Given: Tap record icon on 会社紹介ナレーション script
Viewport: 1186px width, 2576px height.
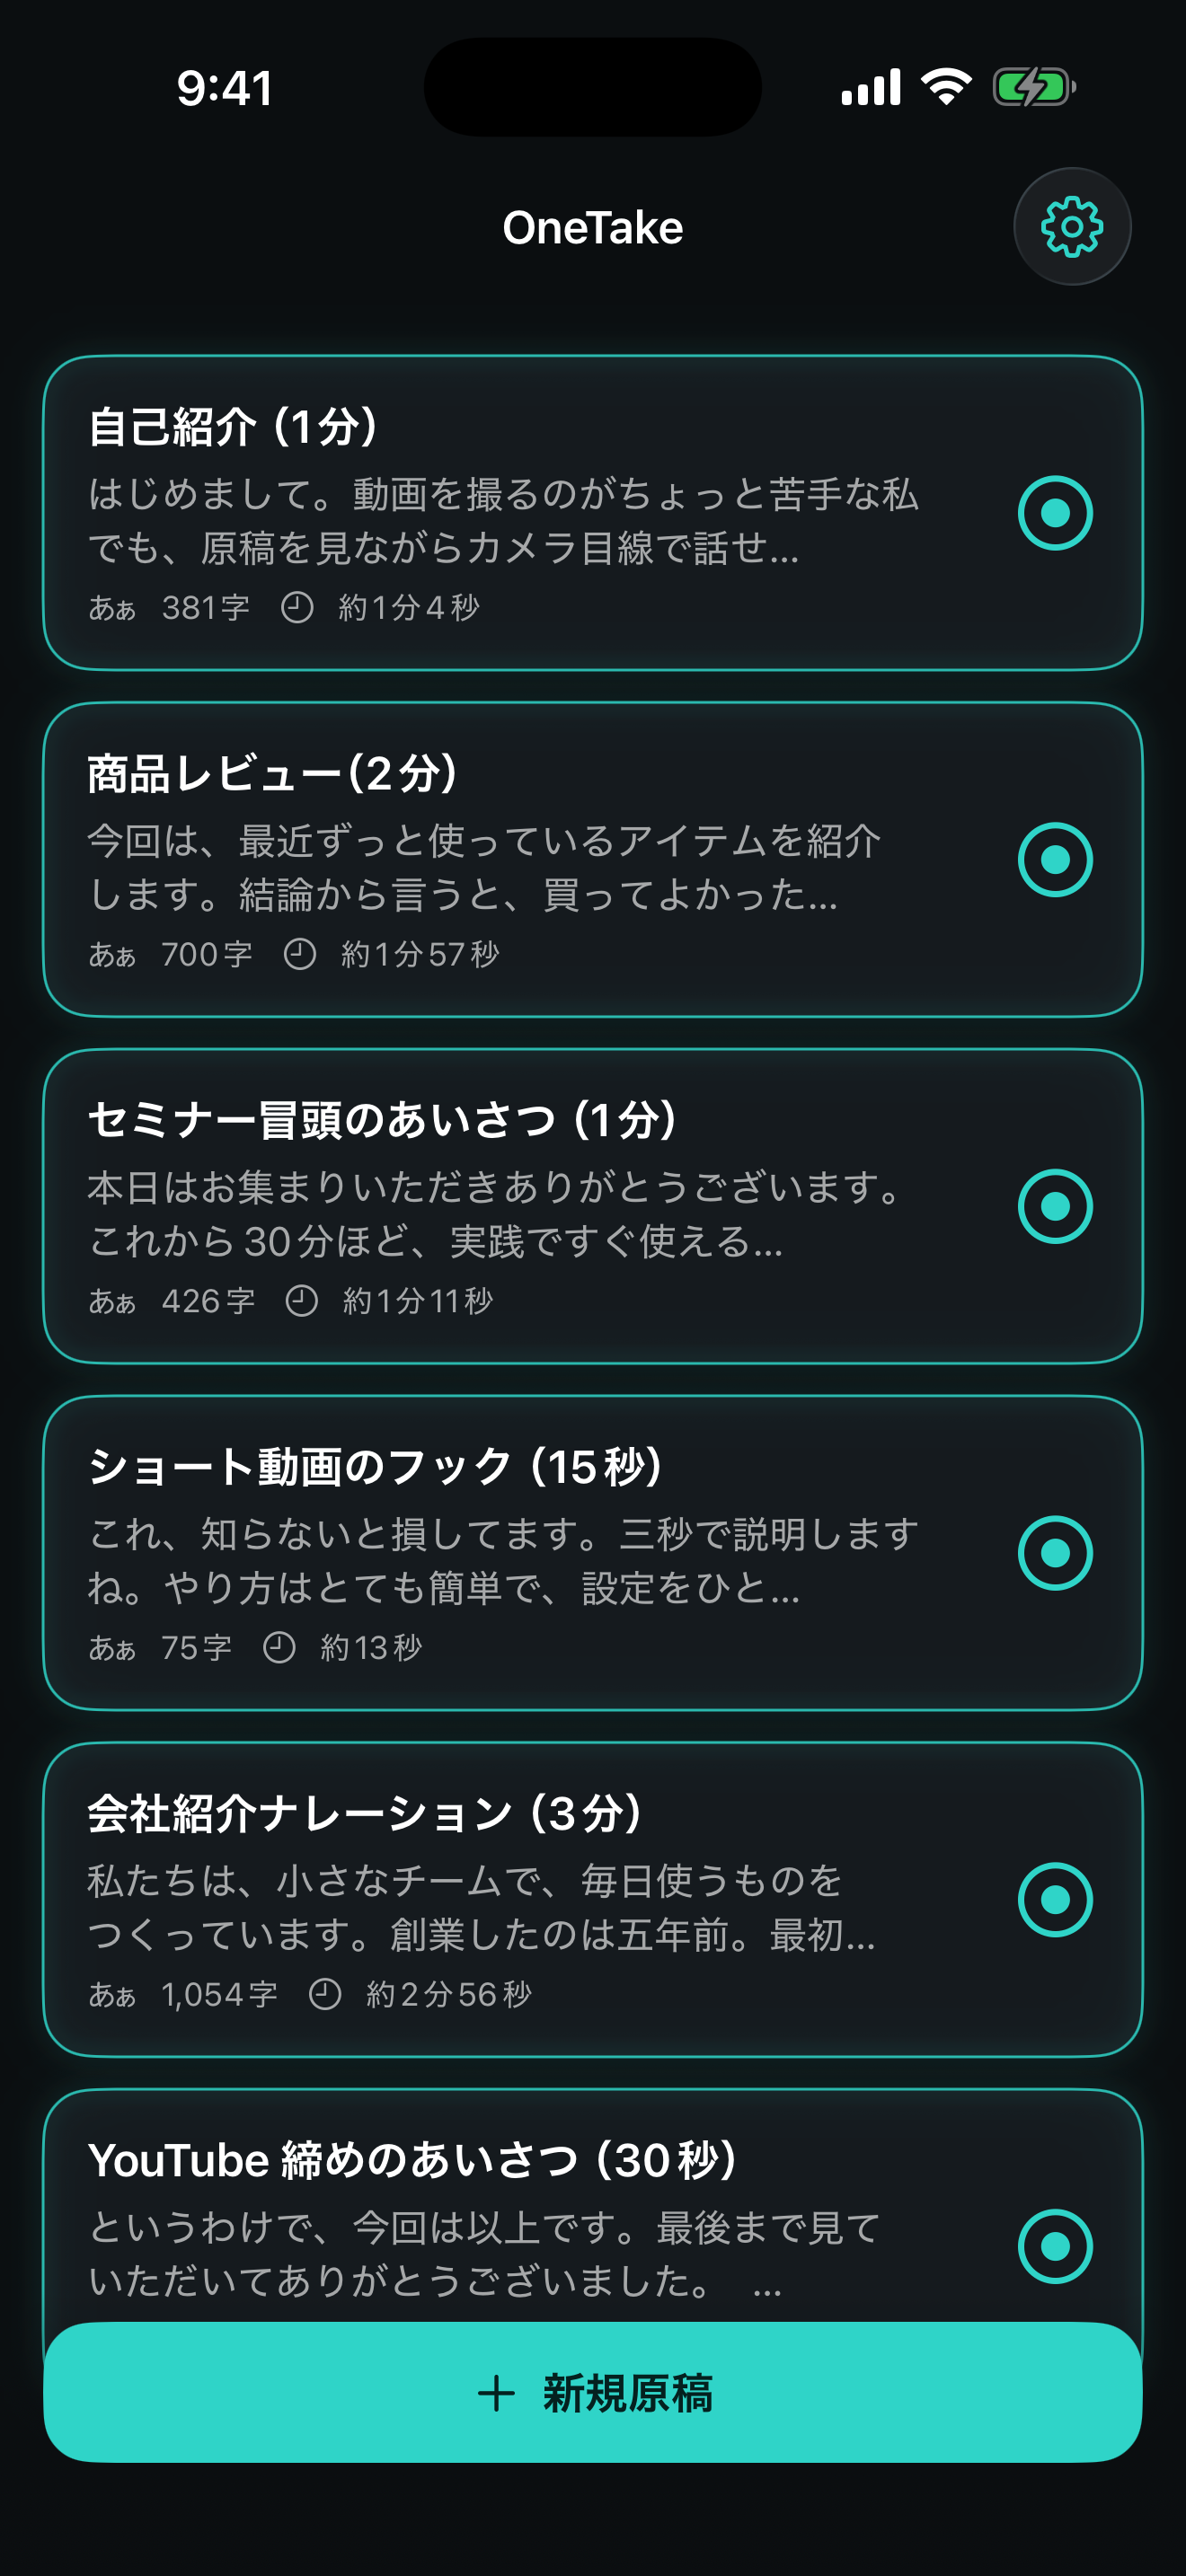Looking at the screenshot, I should point(1055,1900).
